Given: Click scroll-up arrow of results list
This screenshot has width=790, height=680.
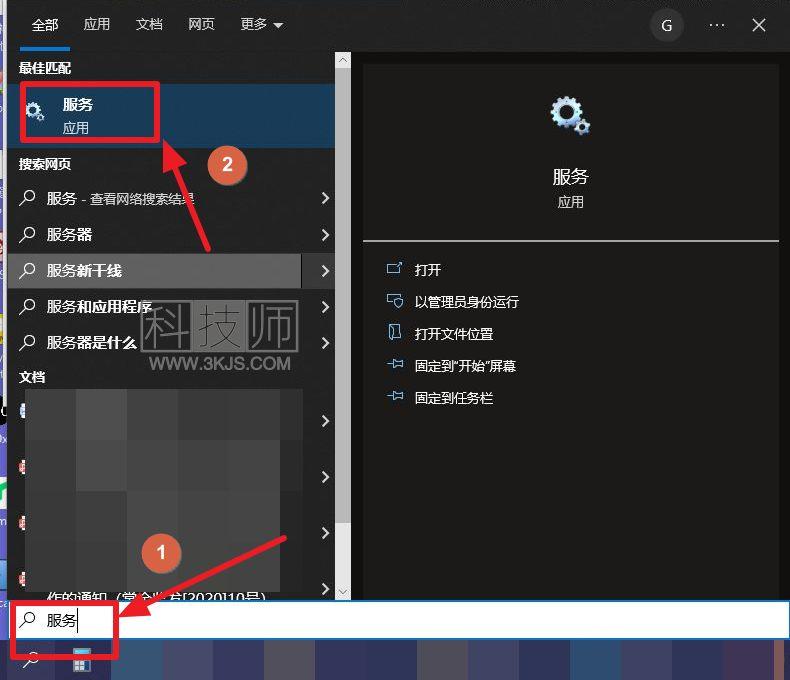Looking at the screenshot, I should [343, 60].
